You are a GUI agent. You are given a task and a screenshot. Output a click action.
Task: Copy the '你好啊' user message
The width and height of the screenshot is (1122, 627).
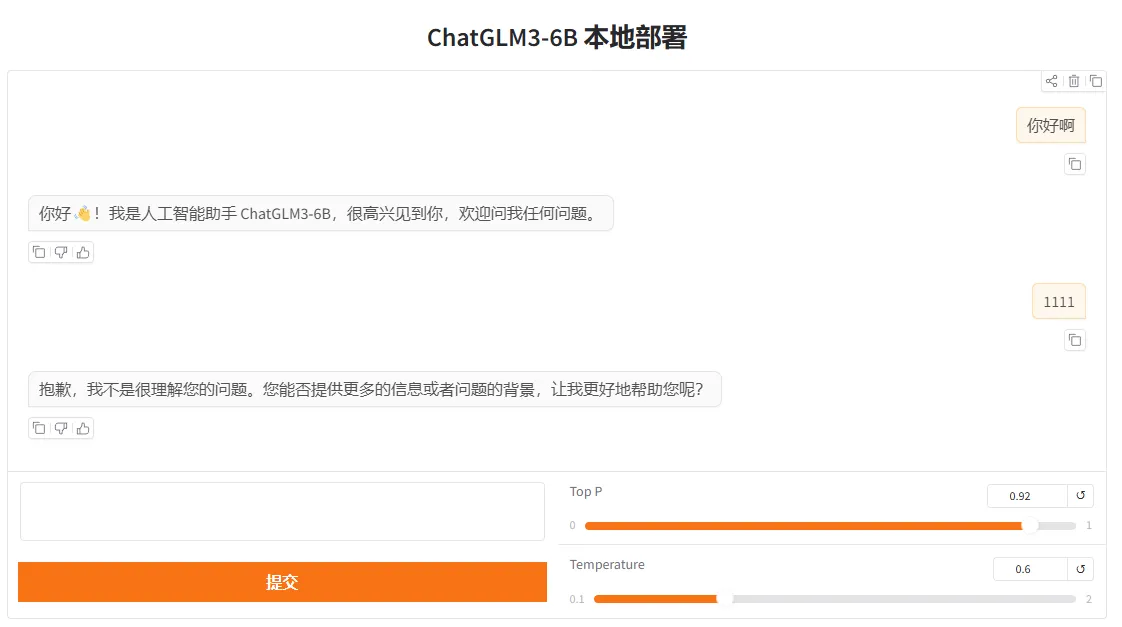pos(1075,164)
